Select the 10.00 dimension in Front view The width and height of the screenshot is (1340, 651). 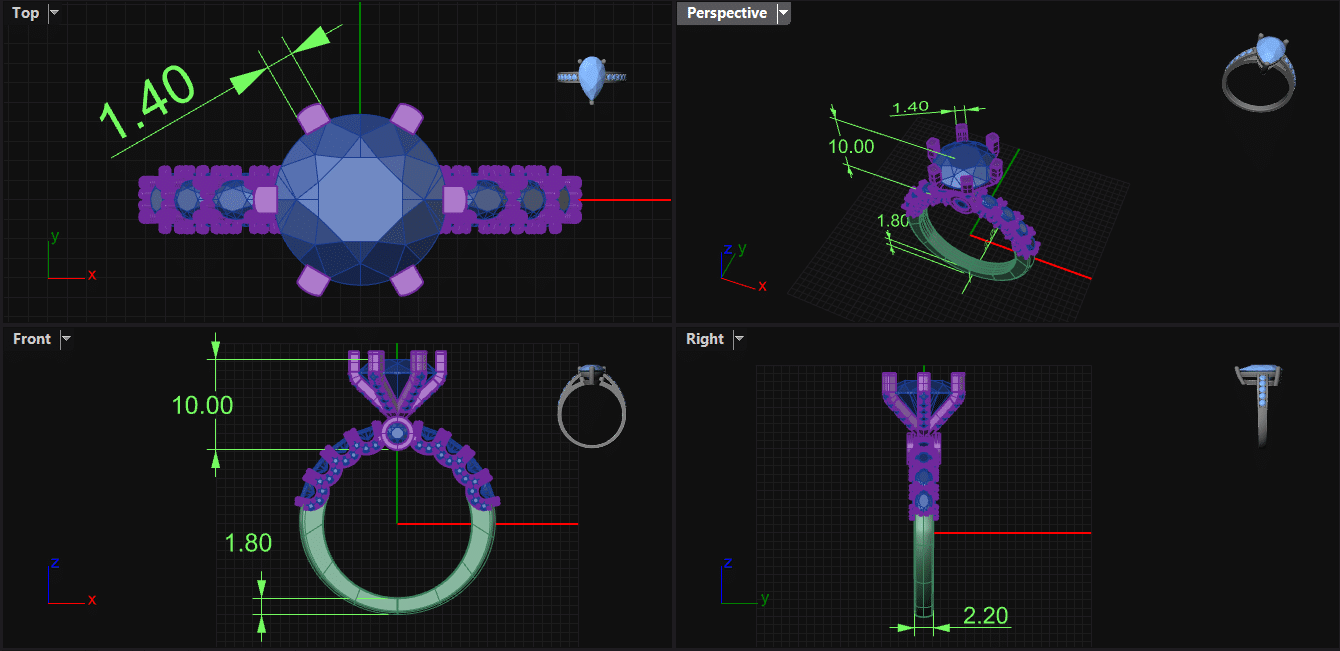[202, 405]
